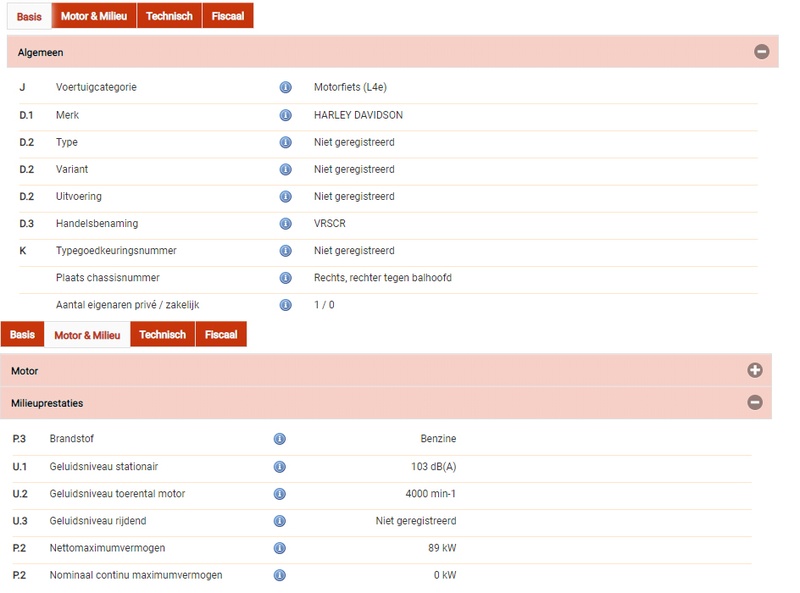The height and width of the screenshot is (593, 800).
Task: Click value Rechts, rechter tegen balhoofd
Action: [383, 278]
